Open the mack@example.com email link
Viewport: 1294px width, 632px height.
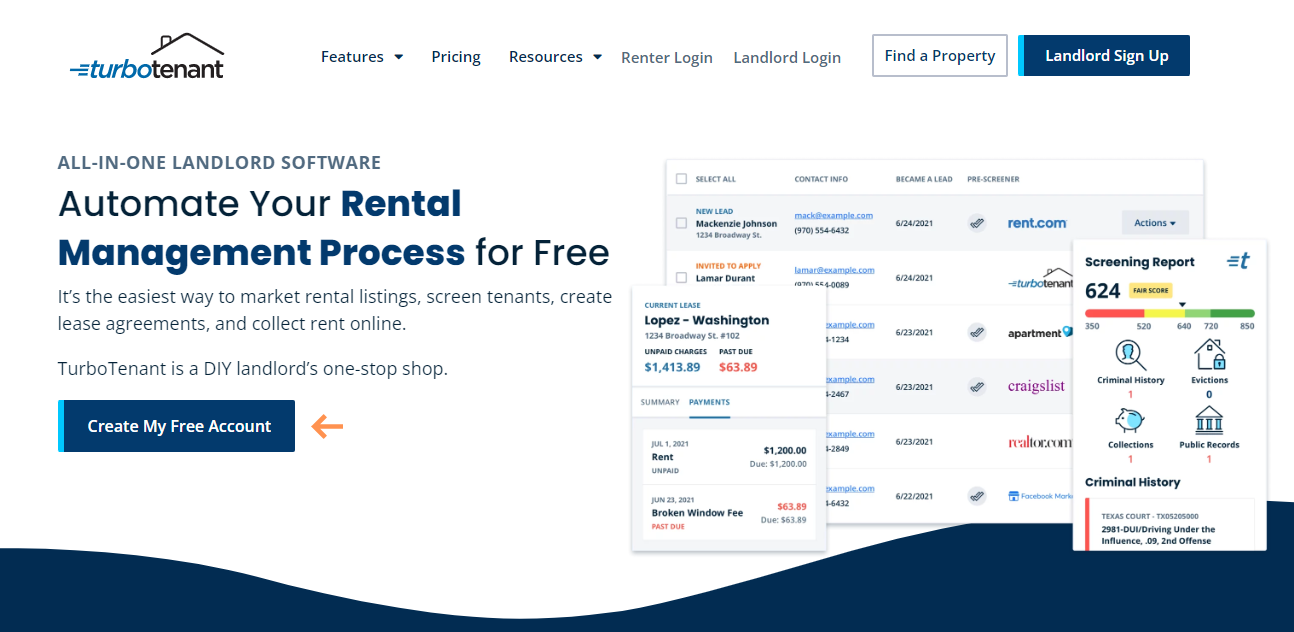pyautogui.click(x=834, y=215)
